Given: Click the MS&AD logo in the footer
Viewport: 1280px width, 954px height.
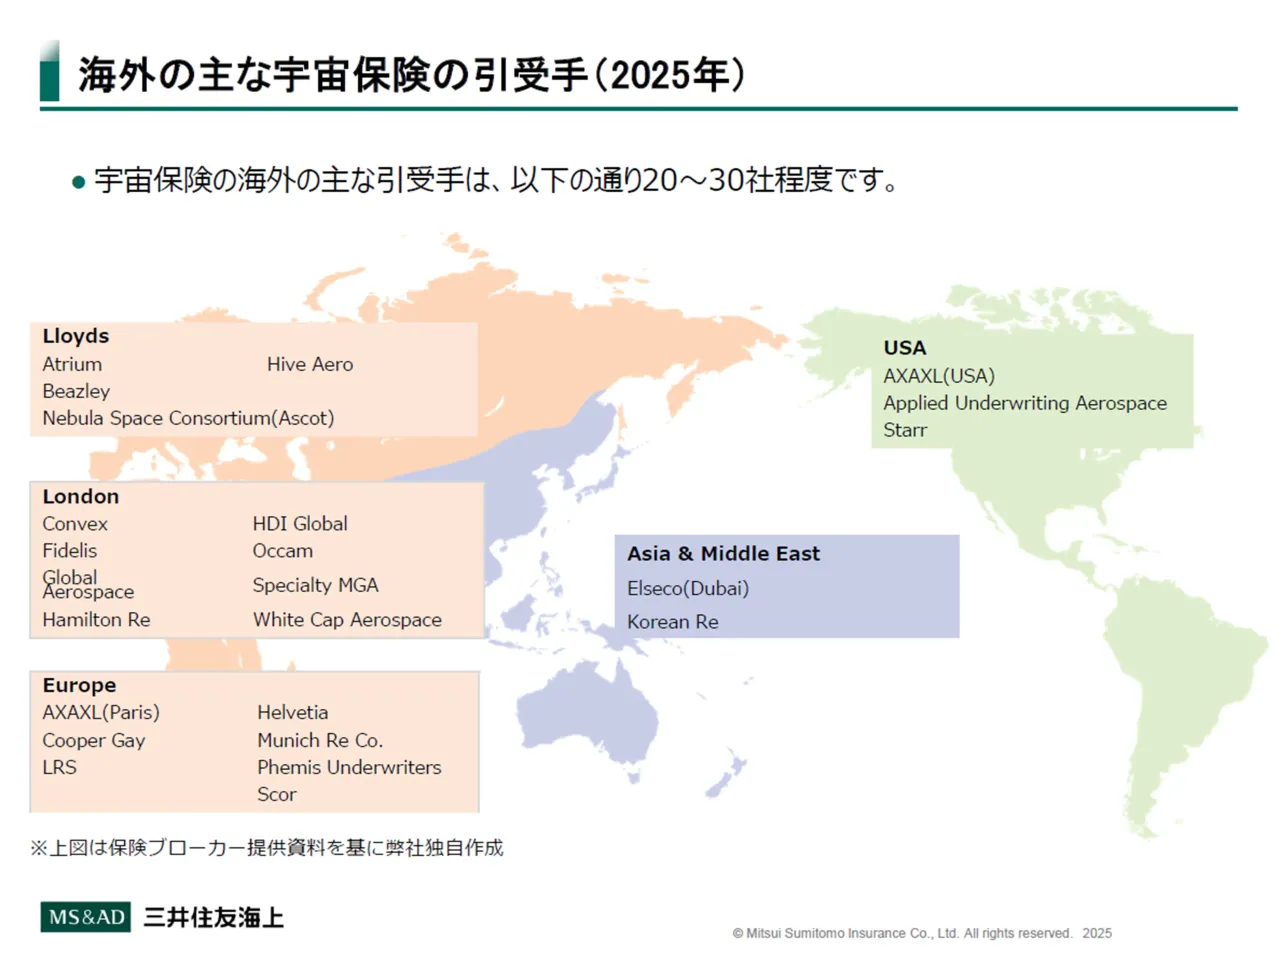Looking at the screenshot, I should 86,917.
